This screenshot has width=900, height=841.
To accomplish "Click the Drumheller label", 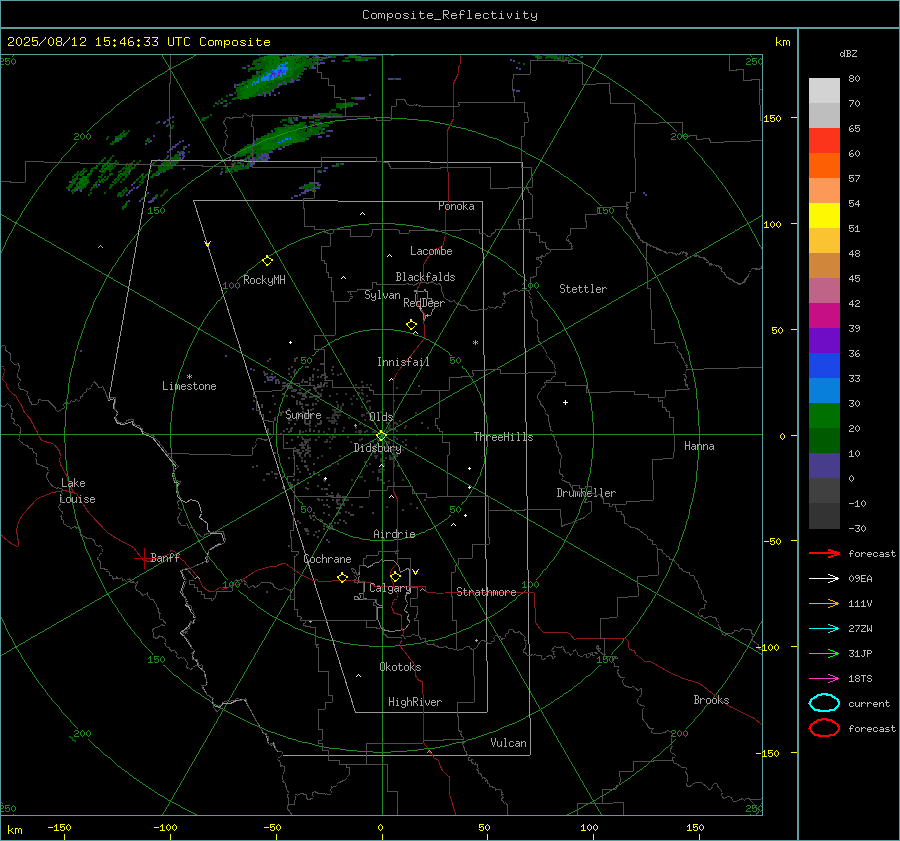I will pos(586,493).
